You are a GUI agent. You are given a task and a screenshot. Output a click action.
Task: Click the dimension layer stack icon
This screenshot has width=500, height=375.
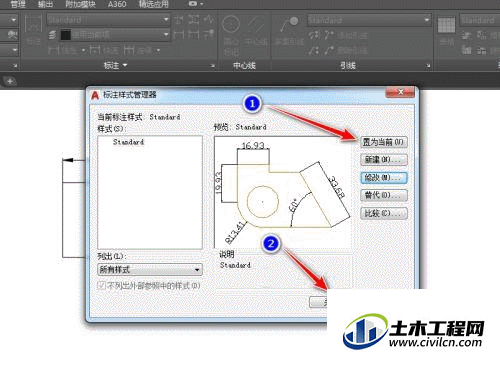tap(52, 35)
